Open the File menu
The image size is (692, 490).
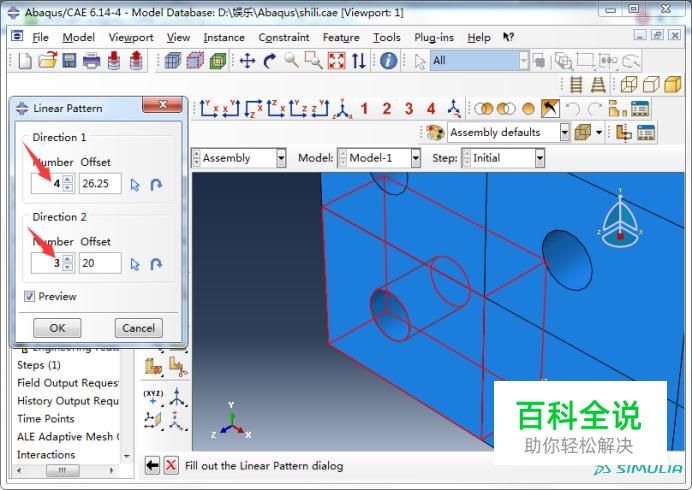(x=40, y=38)
